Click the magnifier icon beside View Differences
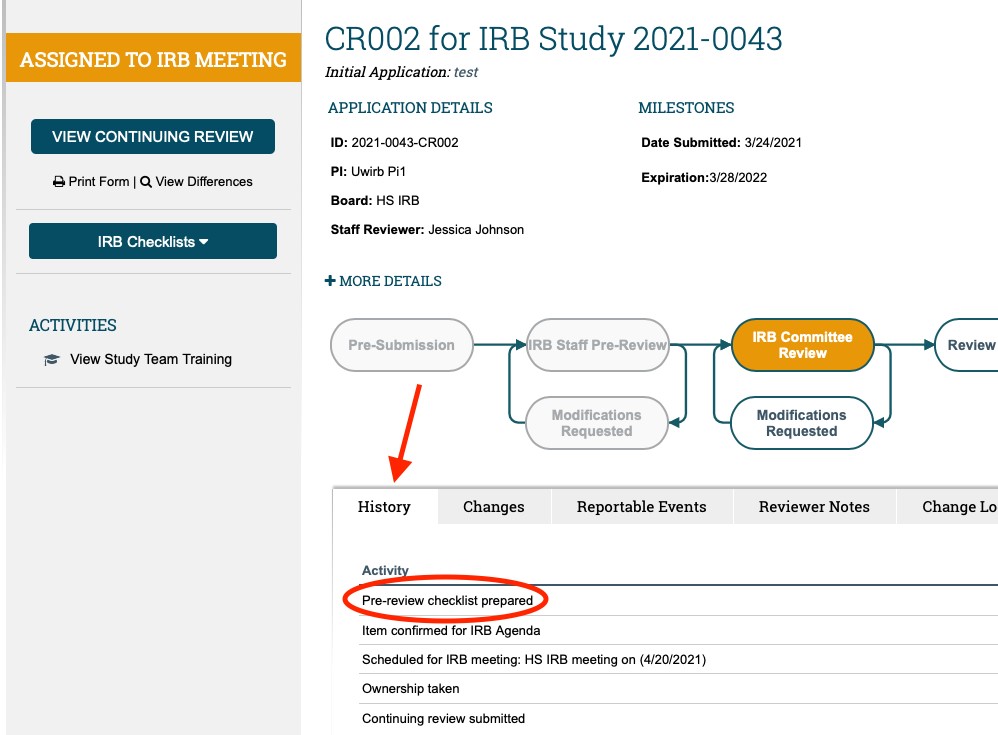Viewport: 998px width, 735px height. click(146, 182)
